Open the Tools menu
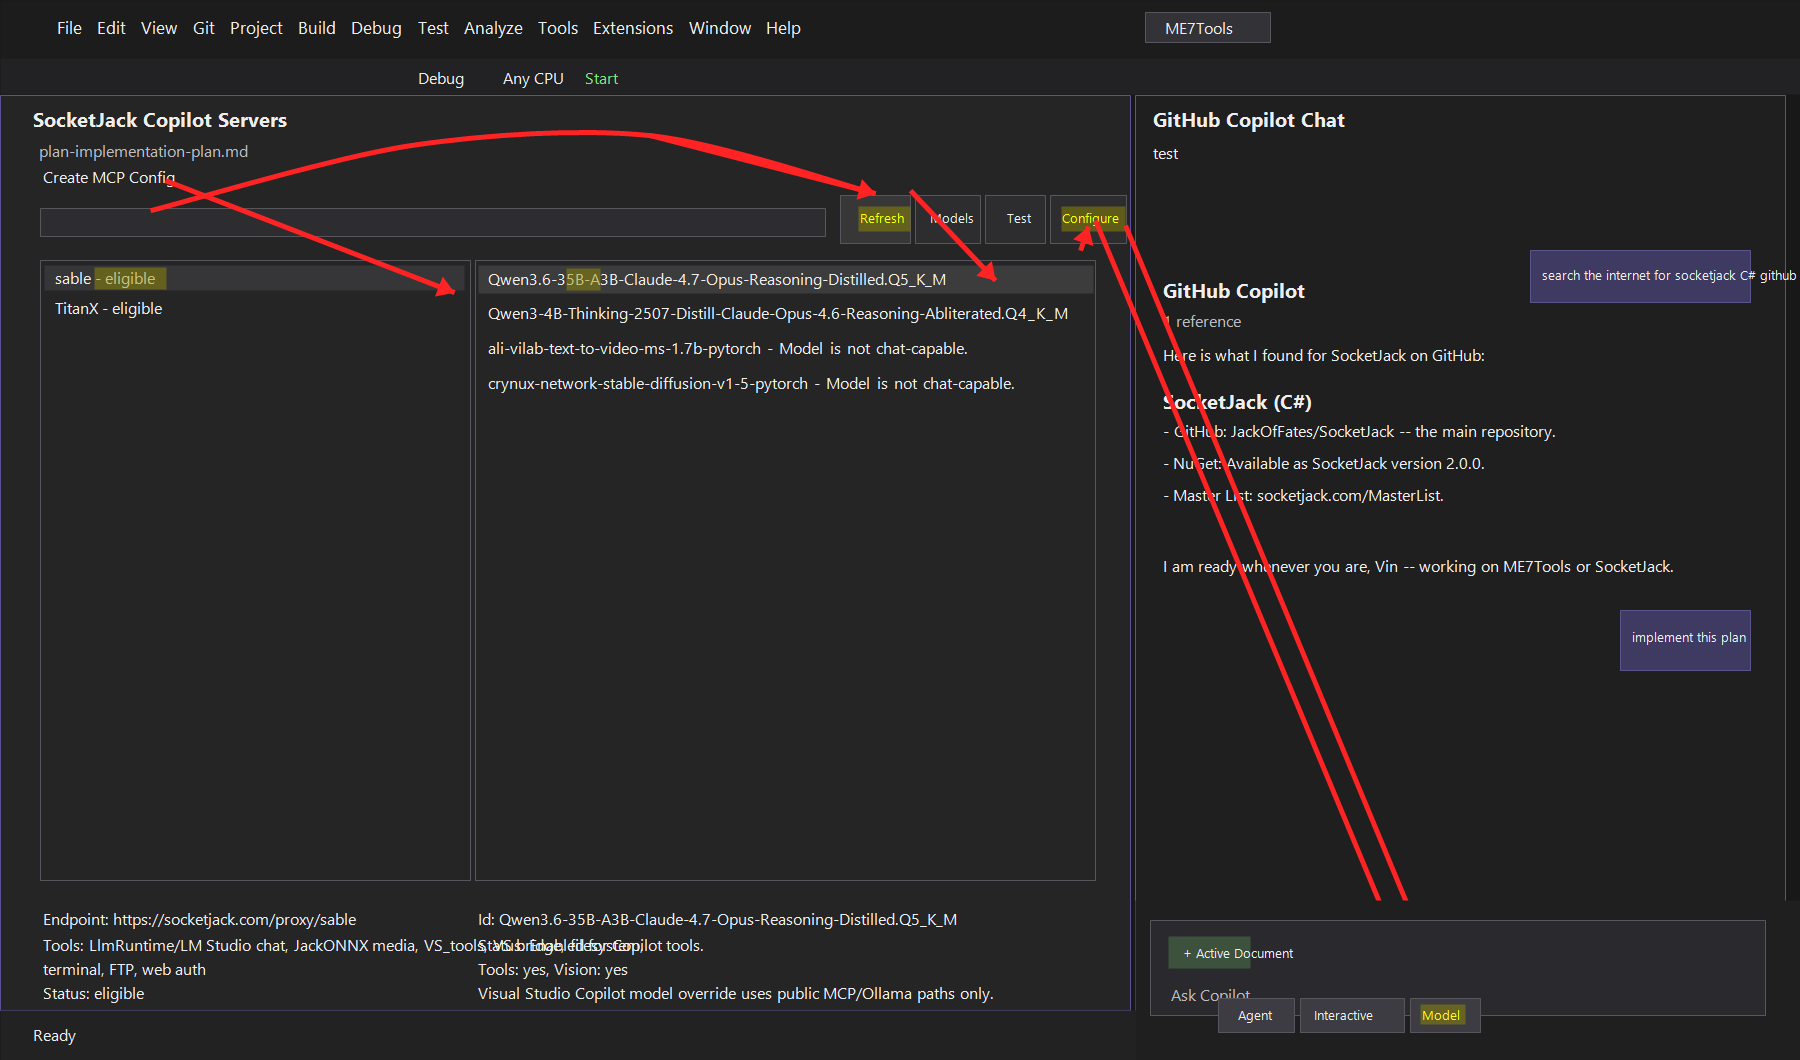The height and width of the screenshot is (1060, 1800). pyautogui.click(x=558, y=28)
